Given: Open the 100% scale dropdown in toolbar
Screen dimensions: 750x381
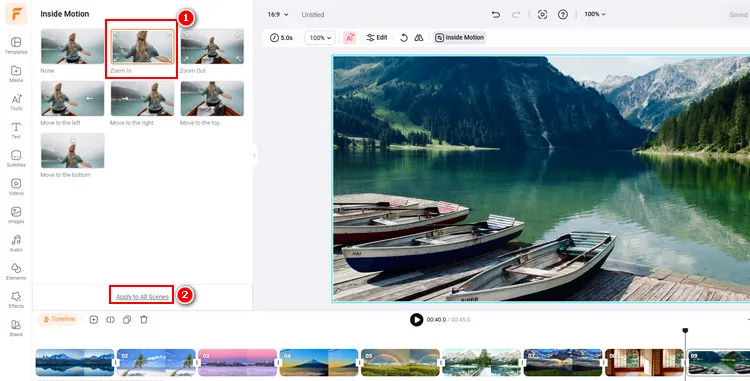Looking at the screenshot, I should coord(320,38).
